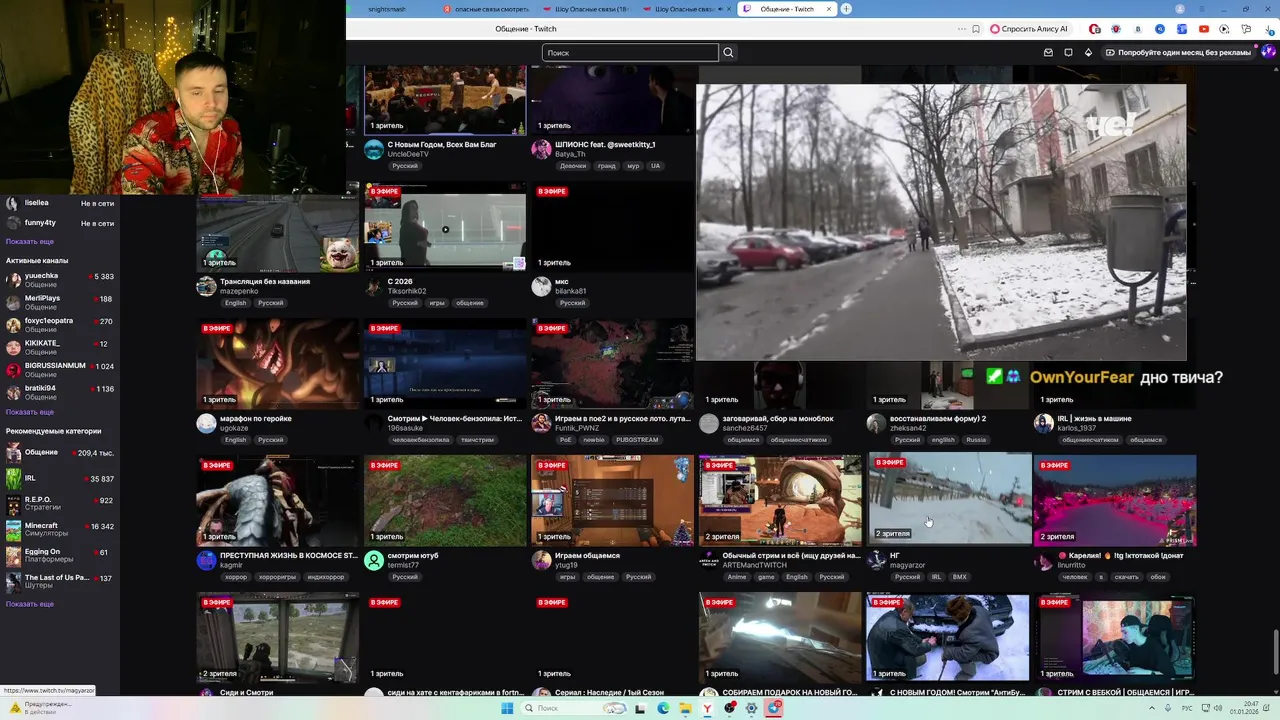Open yuuechka channel avatar in sidebar

13,280
